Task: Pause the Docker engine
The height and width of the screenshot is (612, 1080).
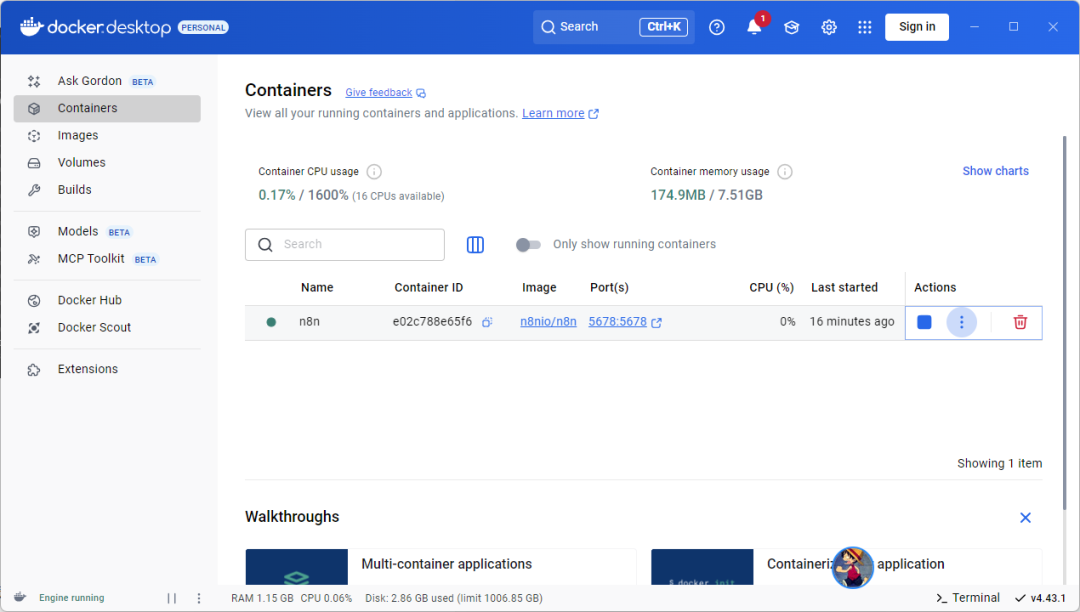Action: pos(172,598)
